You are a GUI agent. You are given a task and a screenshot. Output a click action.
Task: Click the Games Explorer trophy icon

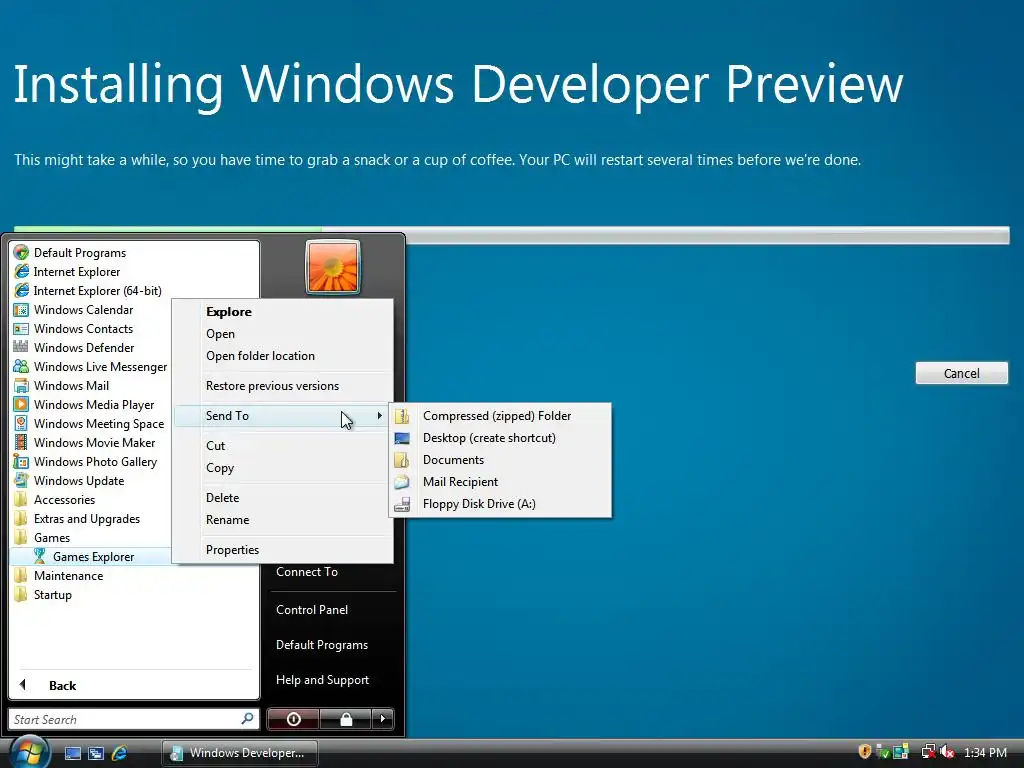[x=40, y=556]
